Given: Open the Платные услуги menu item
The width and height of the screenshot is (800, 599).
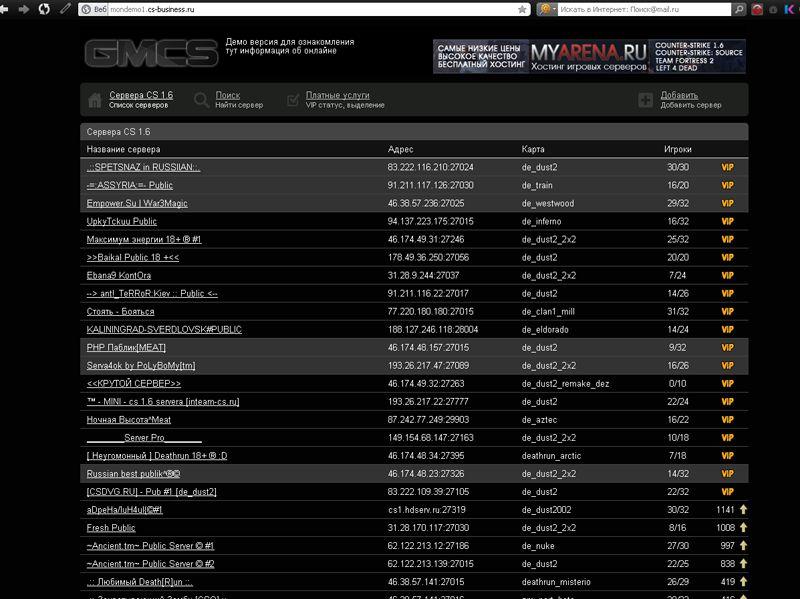Looking at the screenshot, I should point(334,95).
